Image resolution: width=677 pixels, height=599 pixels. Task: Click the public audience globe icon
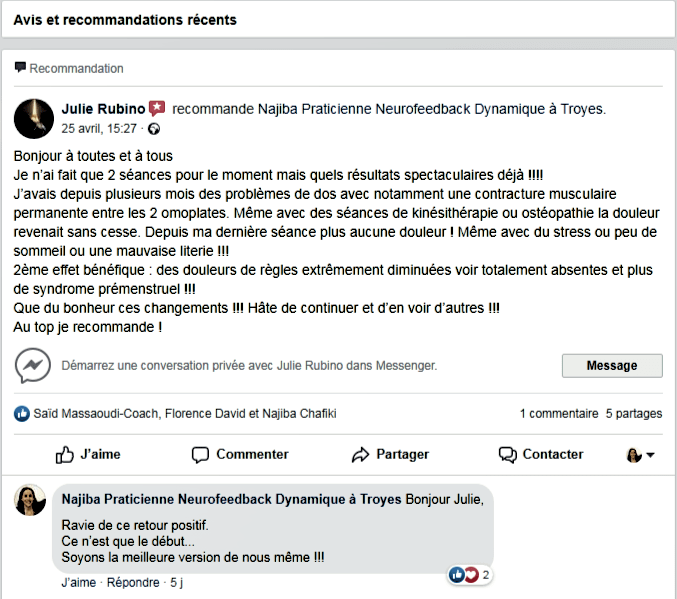(x=154, y=129)
